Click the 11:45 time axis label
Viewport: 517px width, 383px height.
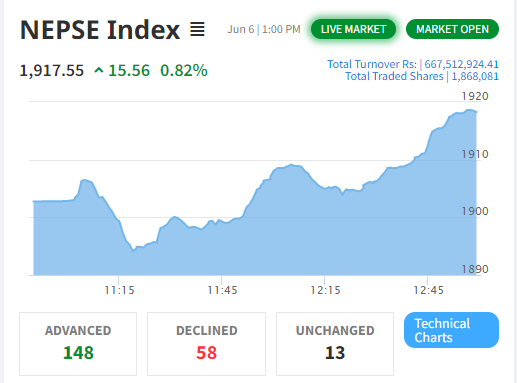[x=222, y=290]
